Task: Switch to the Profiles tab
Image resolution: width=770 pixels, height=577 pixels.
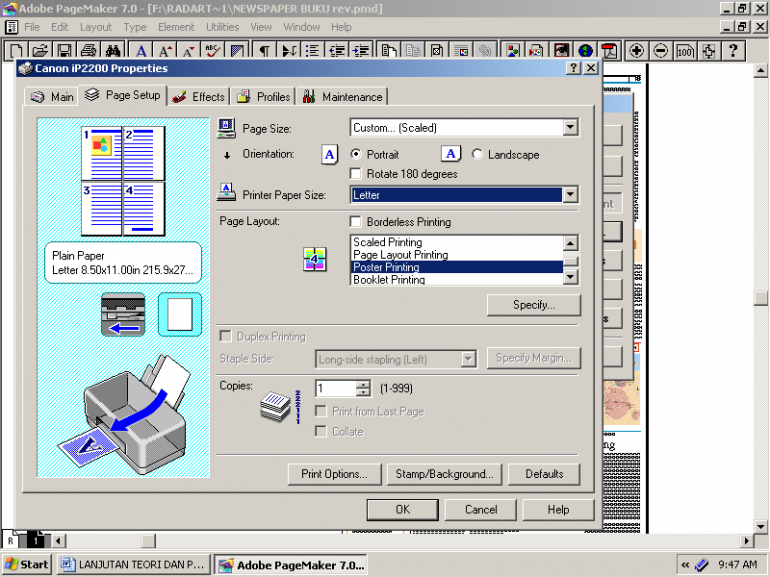Action: click(x=264, y=97)
